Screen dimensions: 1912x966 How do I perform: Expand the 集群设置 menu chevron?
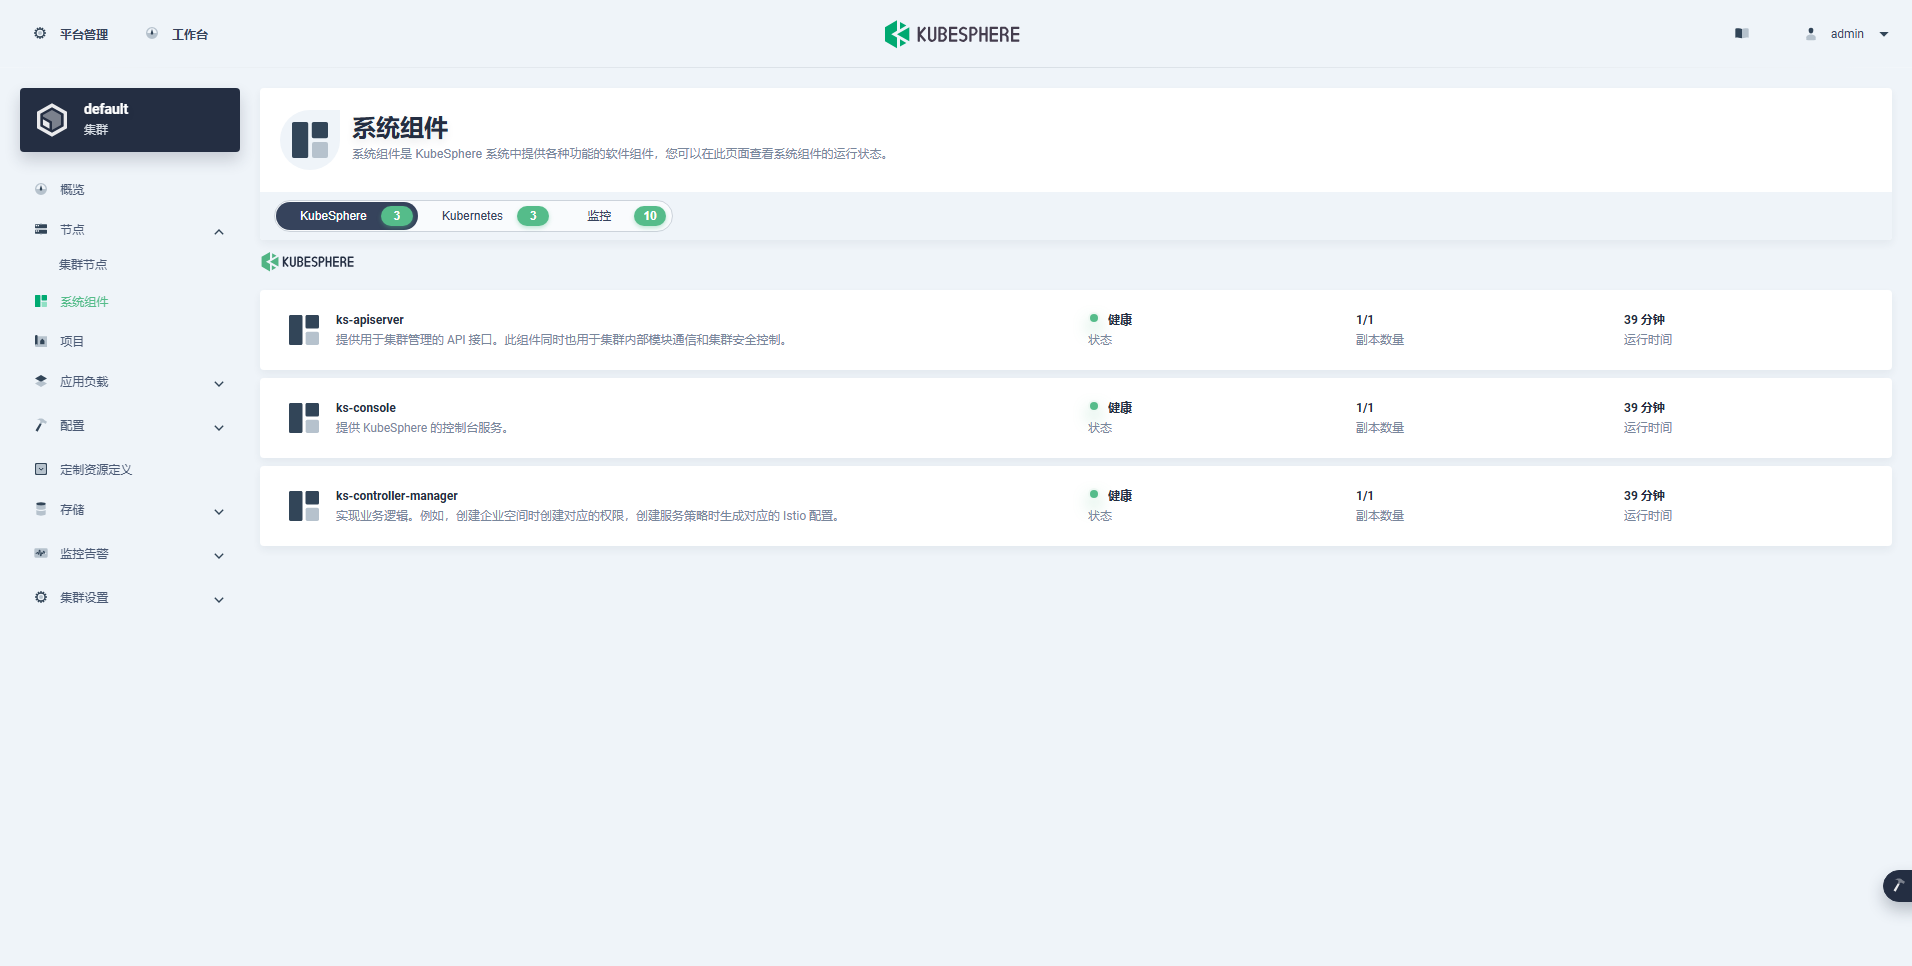(x=219, y=600)
